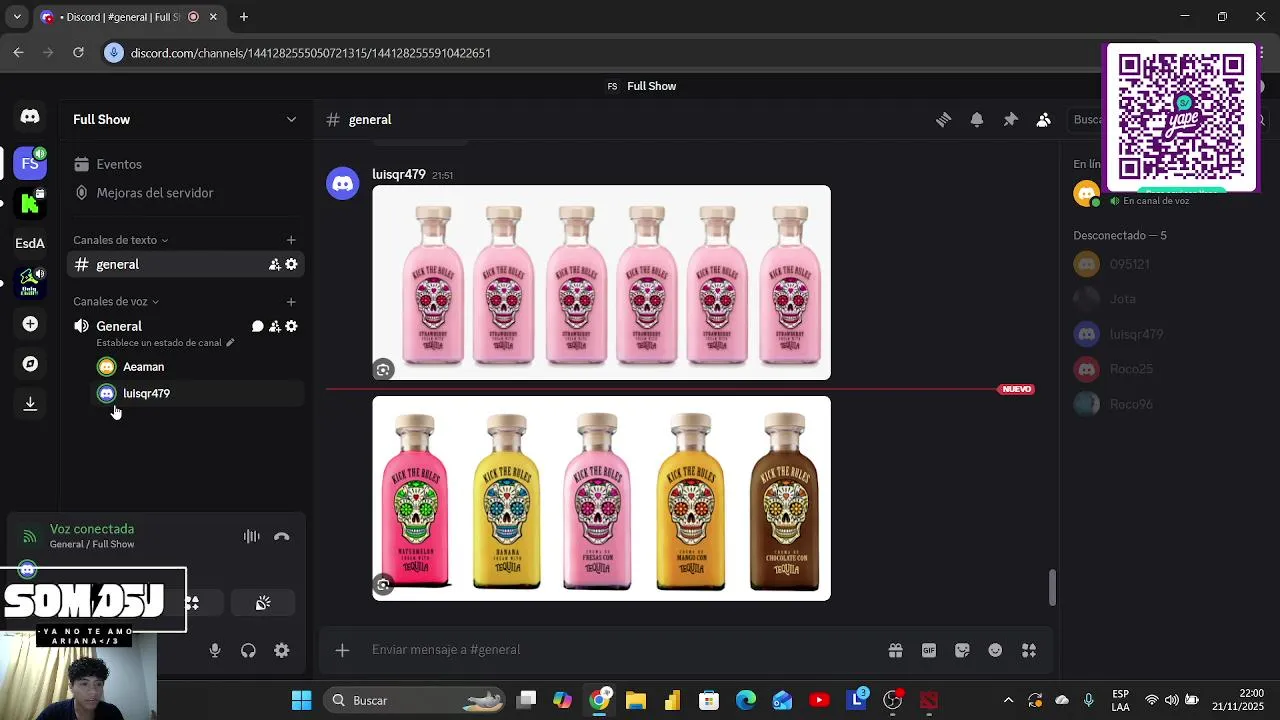Image resolution: width=1280 pixels, height=720 pixels.
Task: Click luisqr479 message avatar
Action: (343, 184)
